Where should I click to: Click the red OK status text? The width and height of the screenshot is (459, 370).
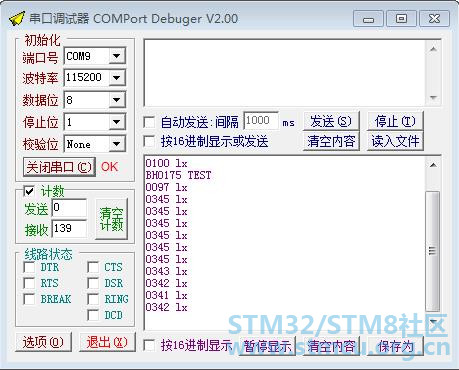(x=109, y=167)
